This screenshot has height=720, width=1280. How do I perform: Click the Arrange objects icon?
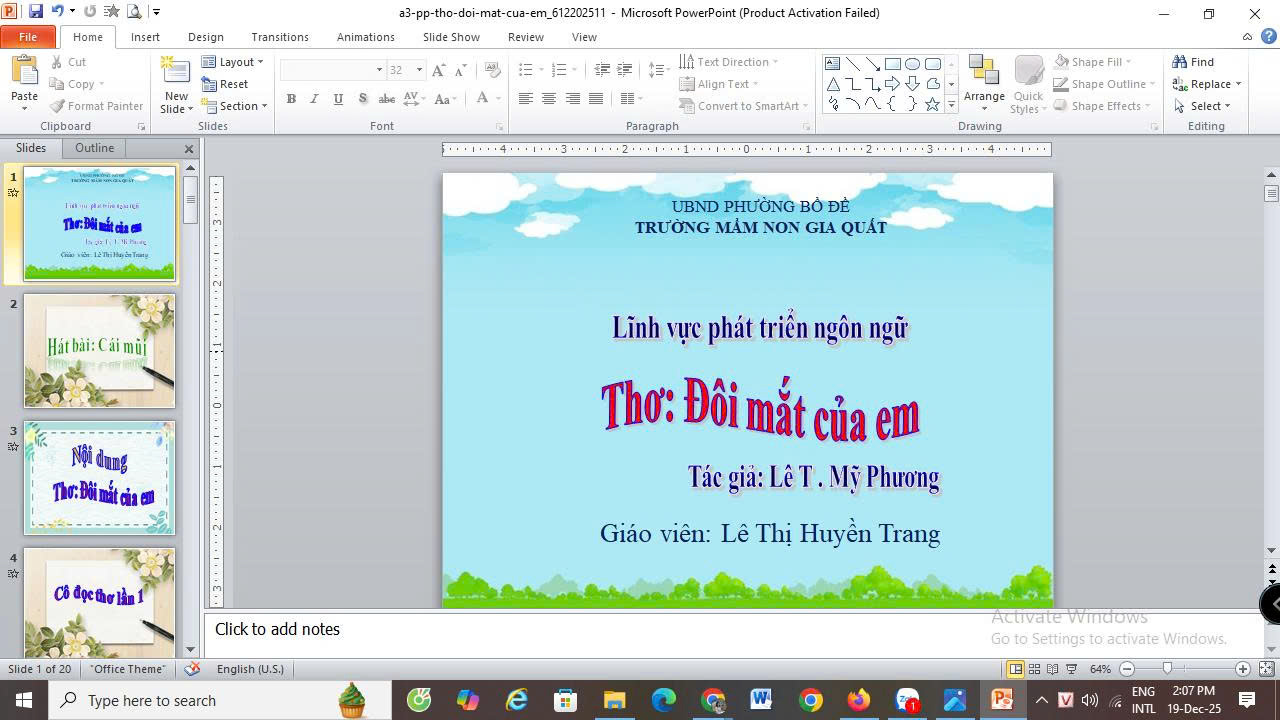tap(984, 78)
